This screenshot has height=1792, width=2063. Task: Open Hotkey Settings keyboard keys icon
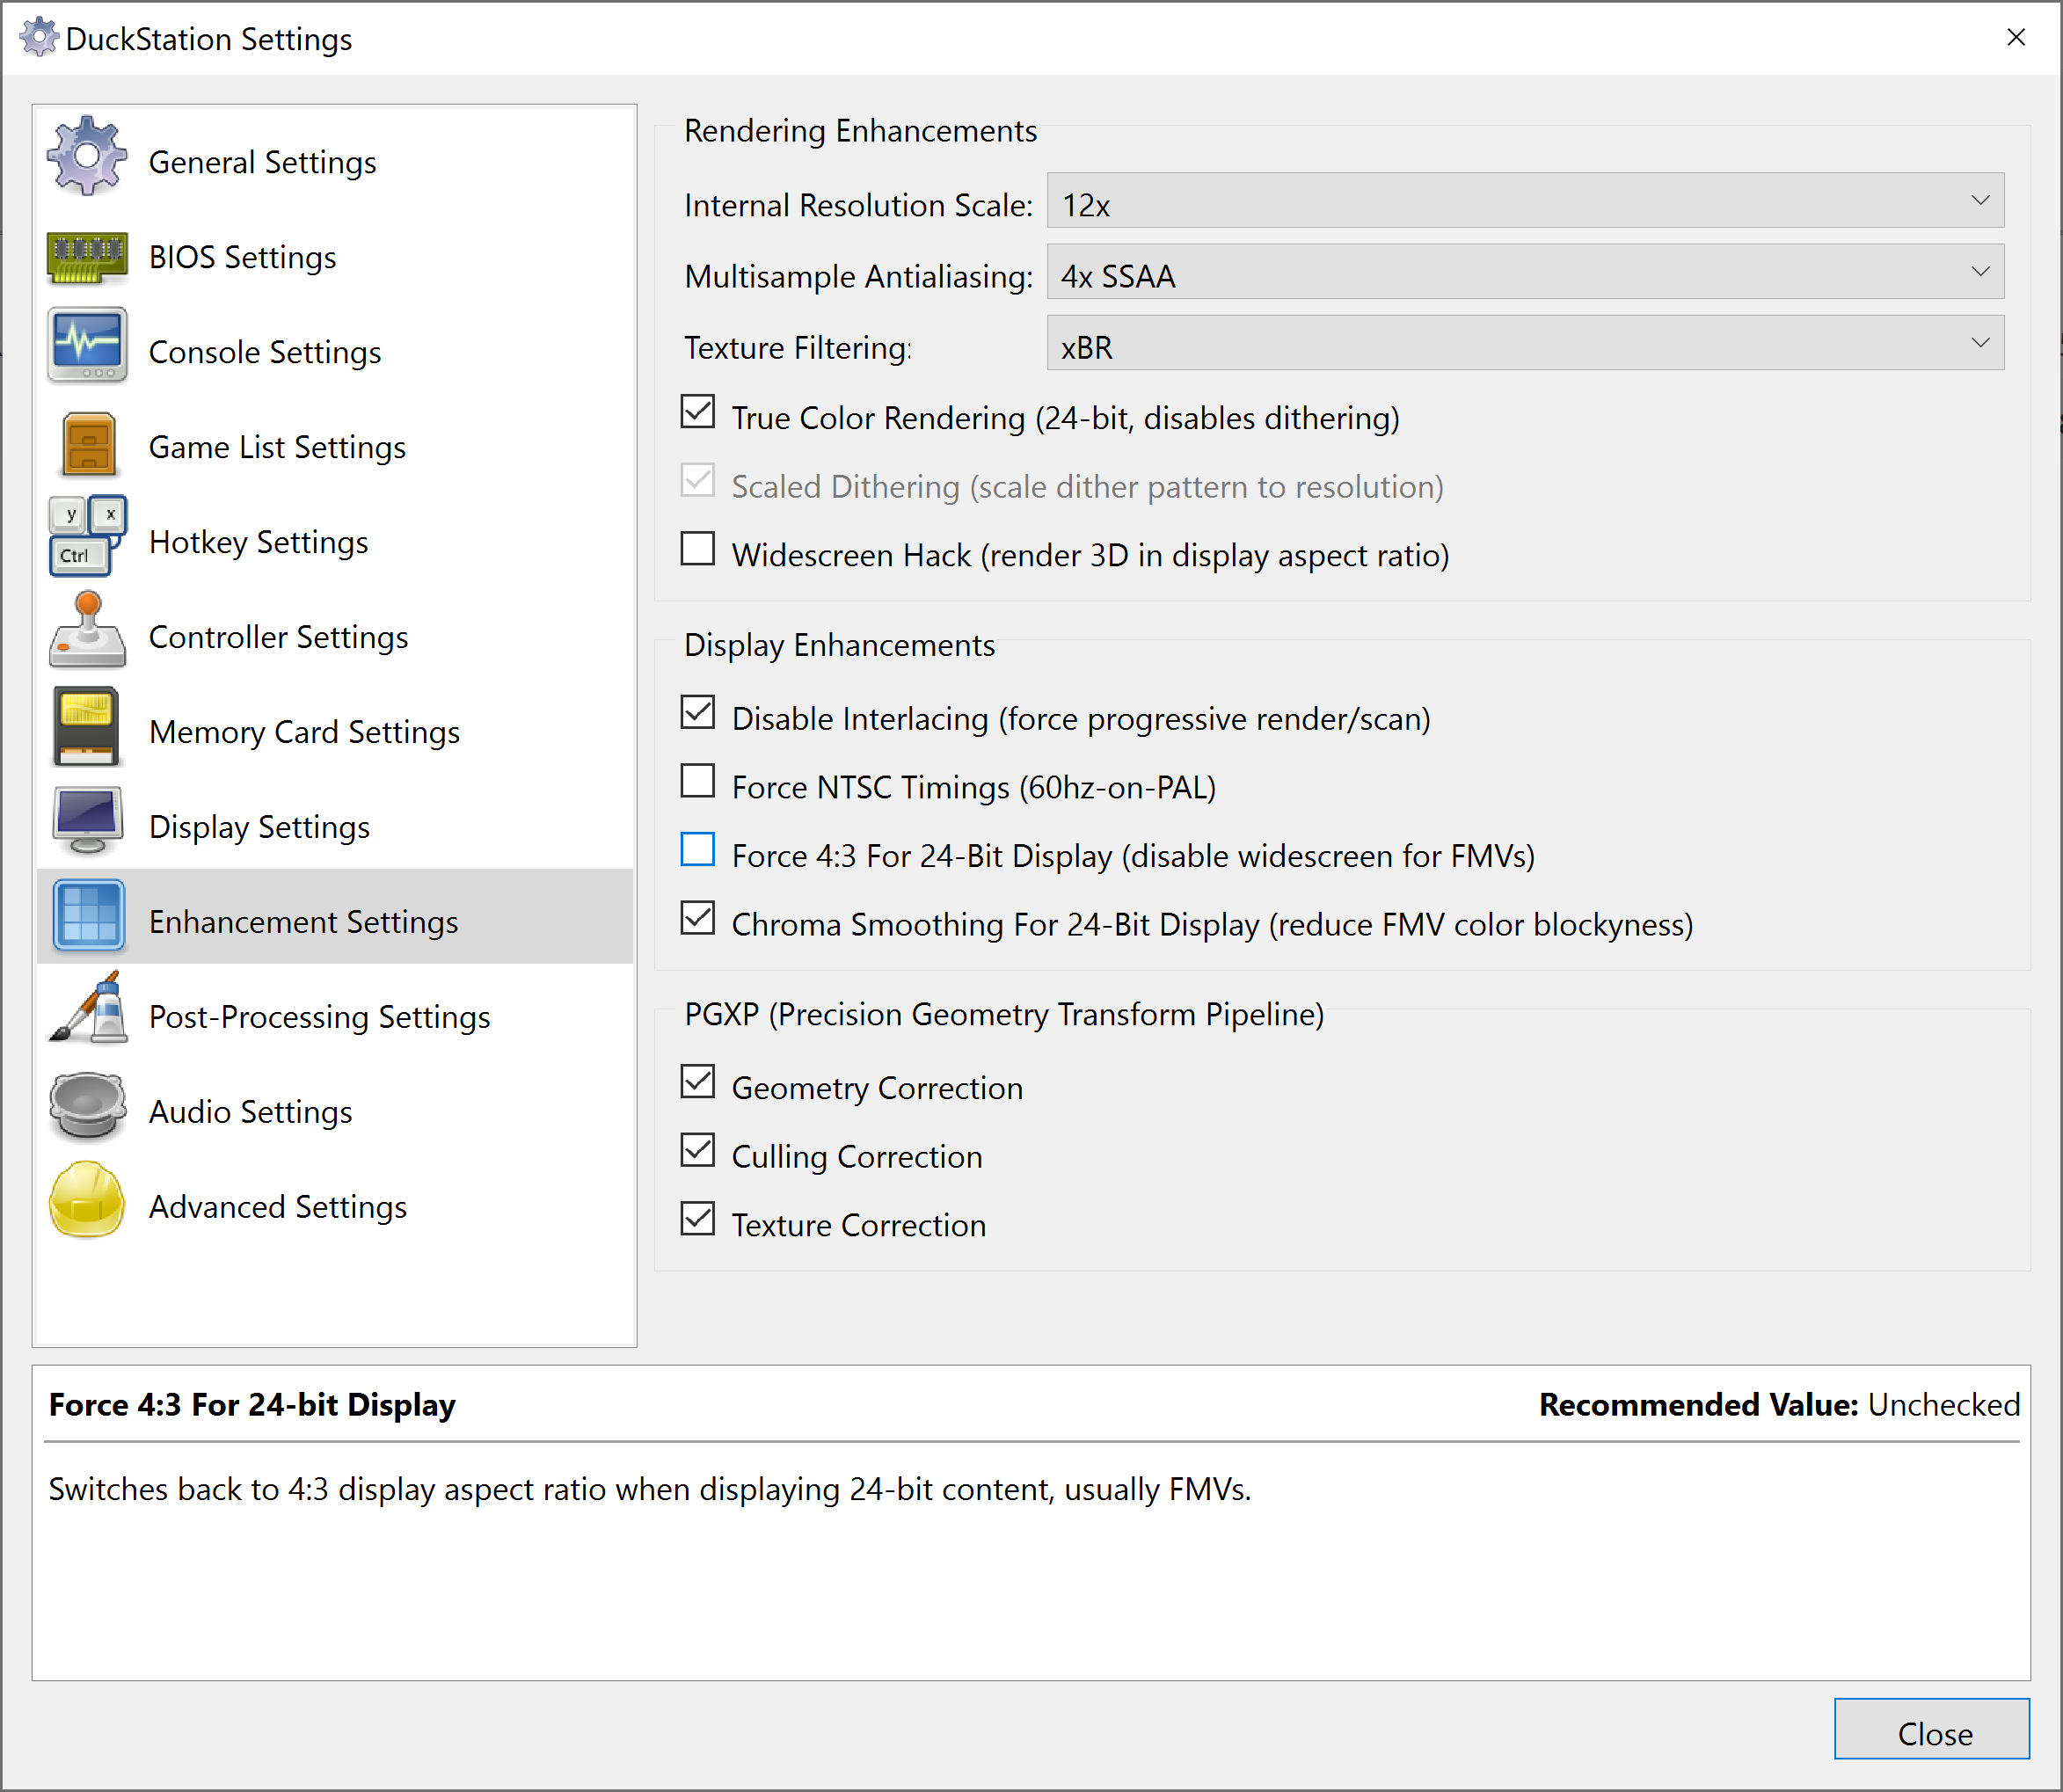87,536
